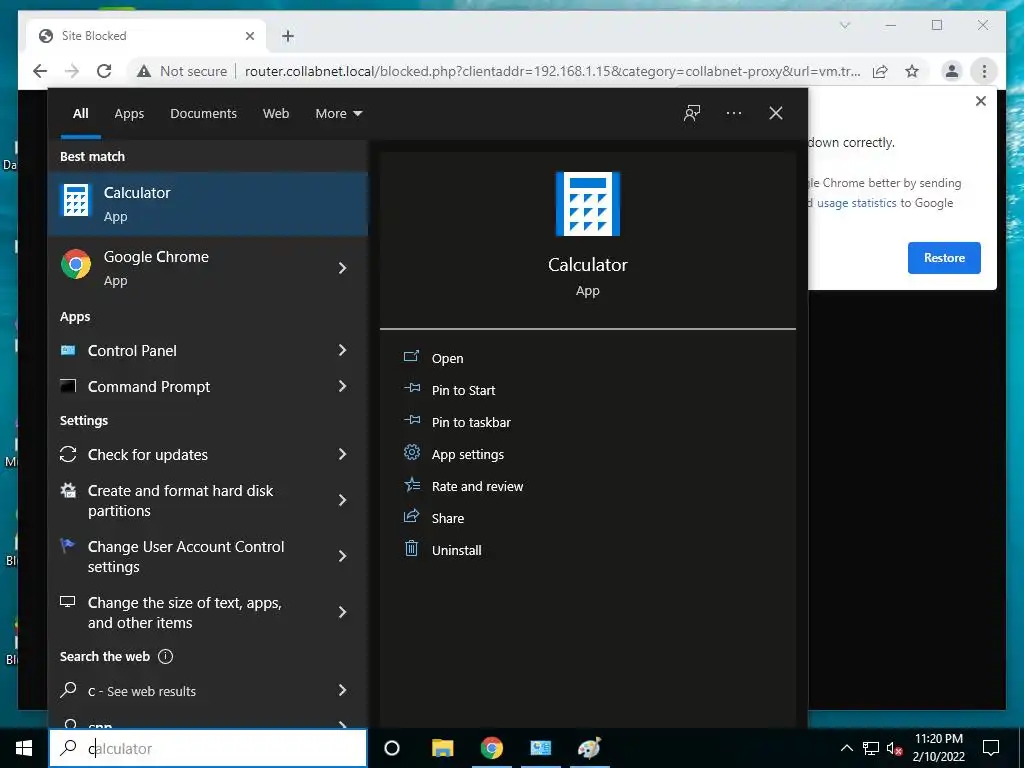Click Restore in the Chrome popup
This screenshot has width=1024, height=768.
pyautogui.click(x=944, y=258)
